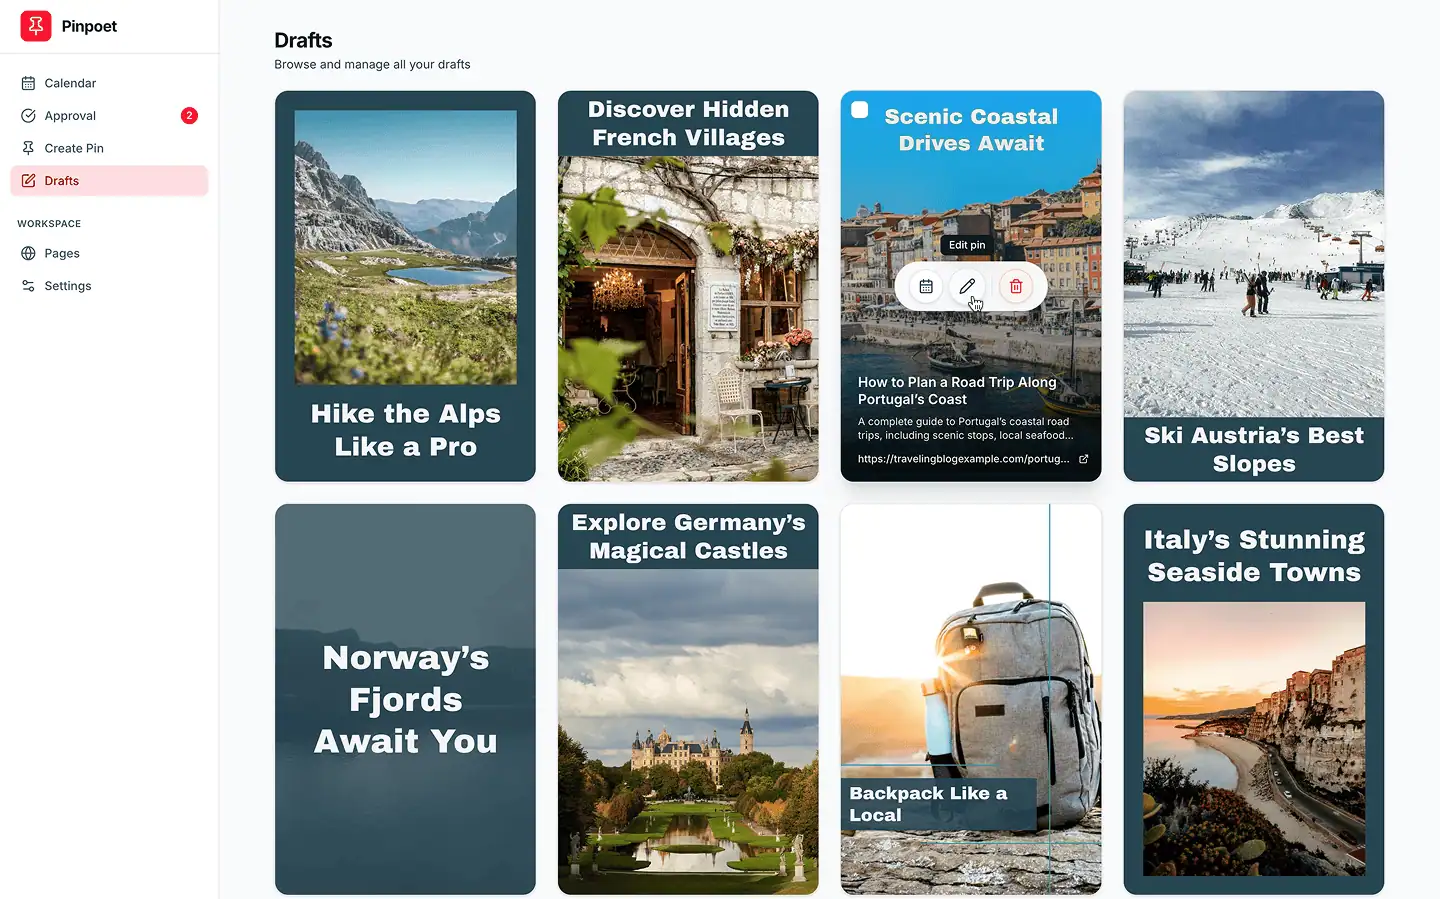Delete pin using red trash icon
The height and width of the screenshot is (899, 1440).
pyautogui.click(x=1015, y=287)
